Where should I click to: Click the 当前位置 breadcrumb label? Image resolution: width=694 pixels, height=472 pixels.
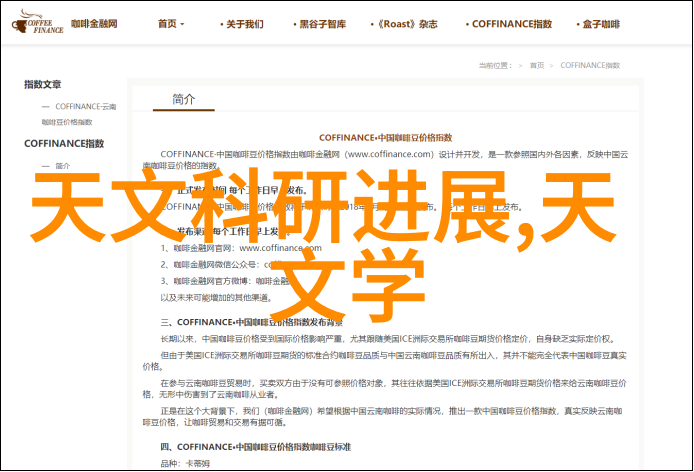click(x=495, y=66)
